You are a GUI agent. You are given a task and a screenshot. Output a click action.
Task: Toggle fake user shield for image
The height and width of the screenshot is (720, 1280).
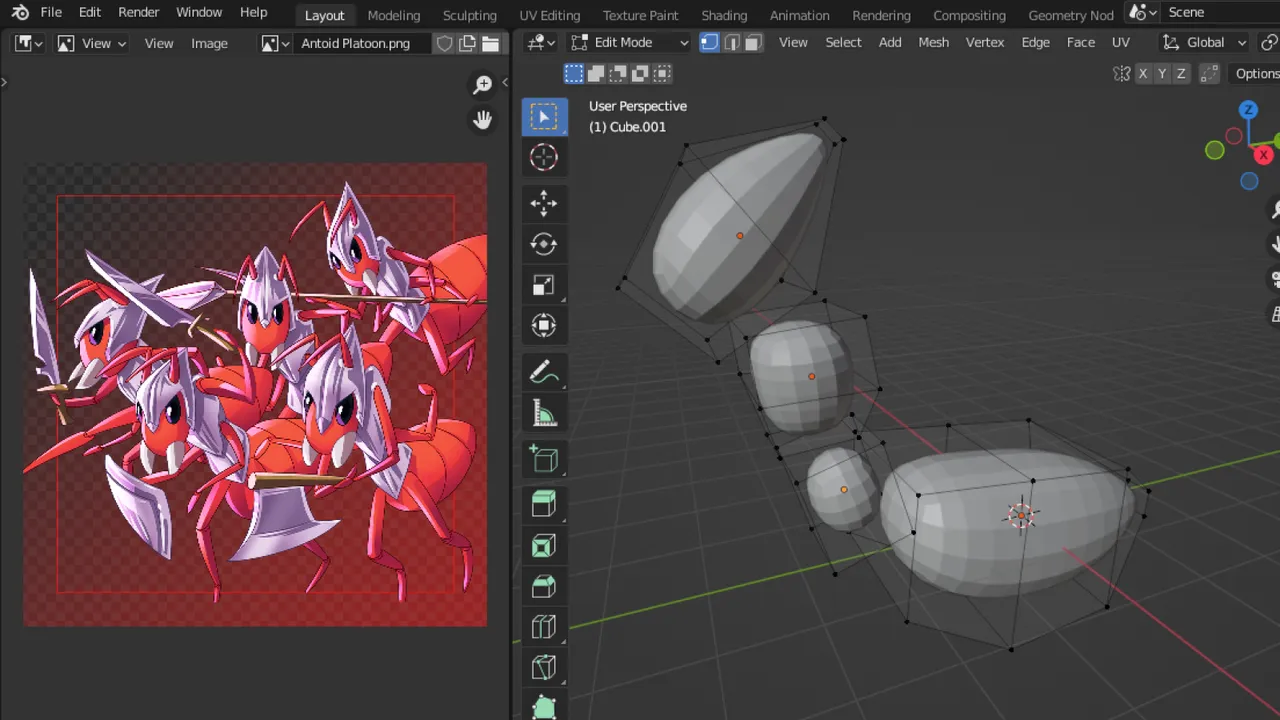point(445,43)
